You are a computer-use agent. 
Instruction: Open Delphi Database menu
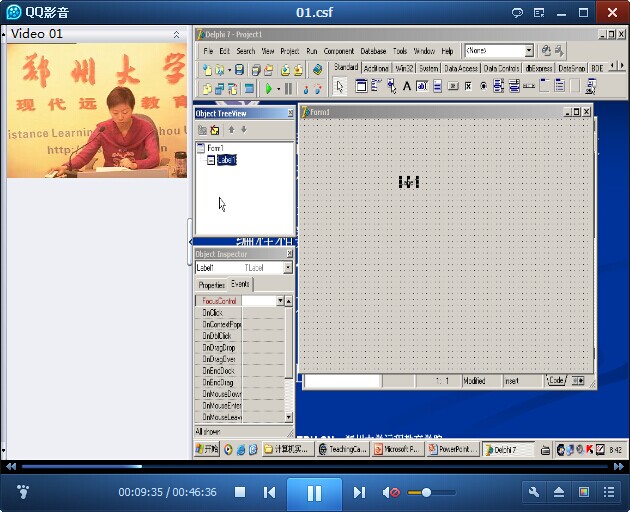point(373,51)
